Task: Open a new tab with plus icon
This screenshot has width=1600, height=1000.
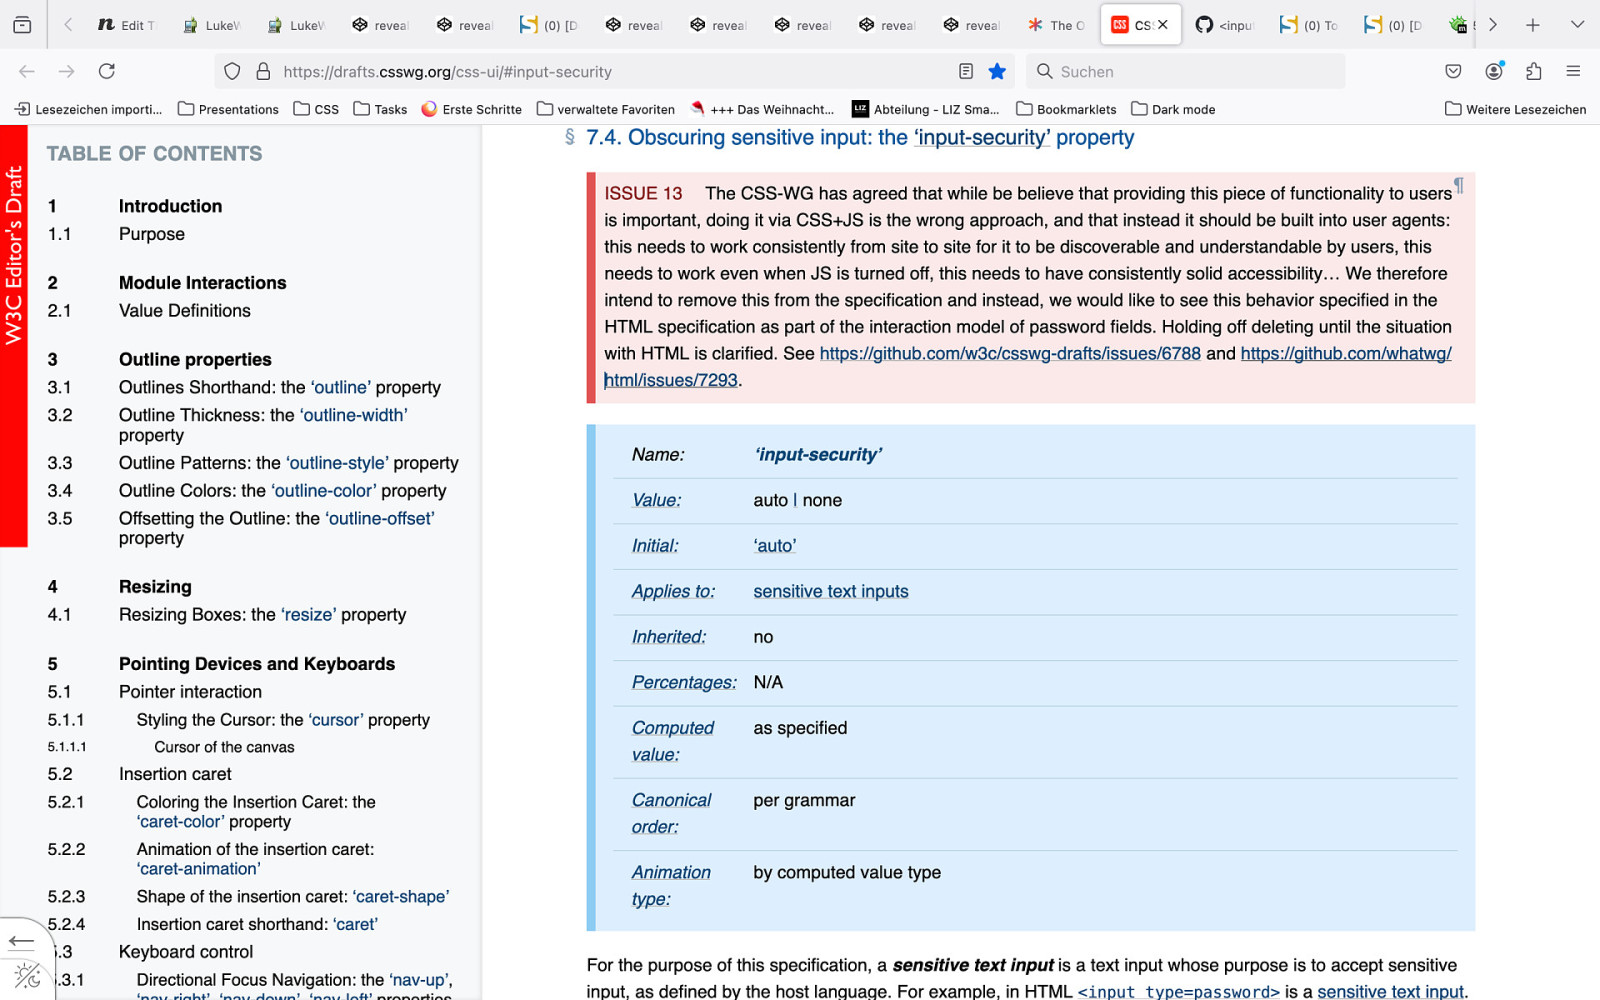Action: [1532, 25]
